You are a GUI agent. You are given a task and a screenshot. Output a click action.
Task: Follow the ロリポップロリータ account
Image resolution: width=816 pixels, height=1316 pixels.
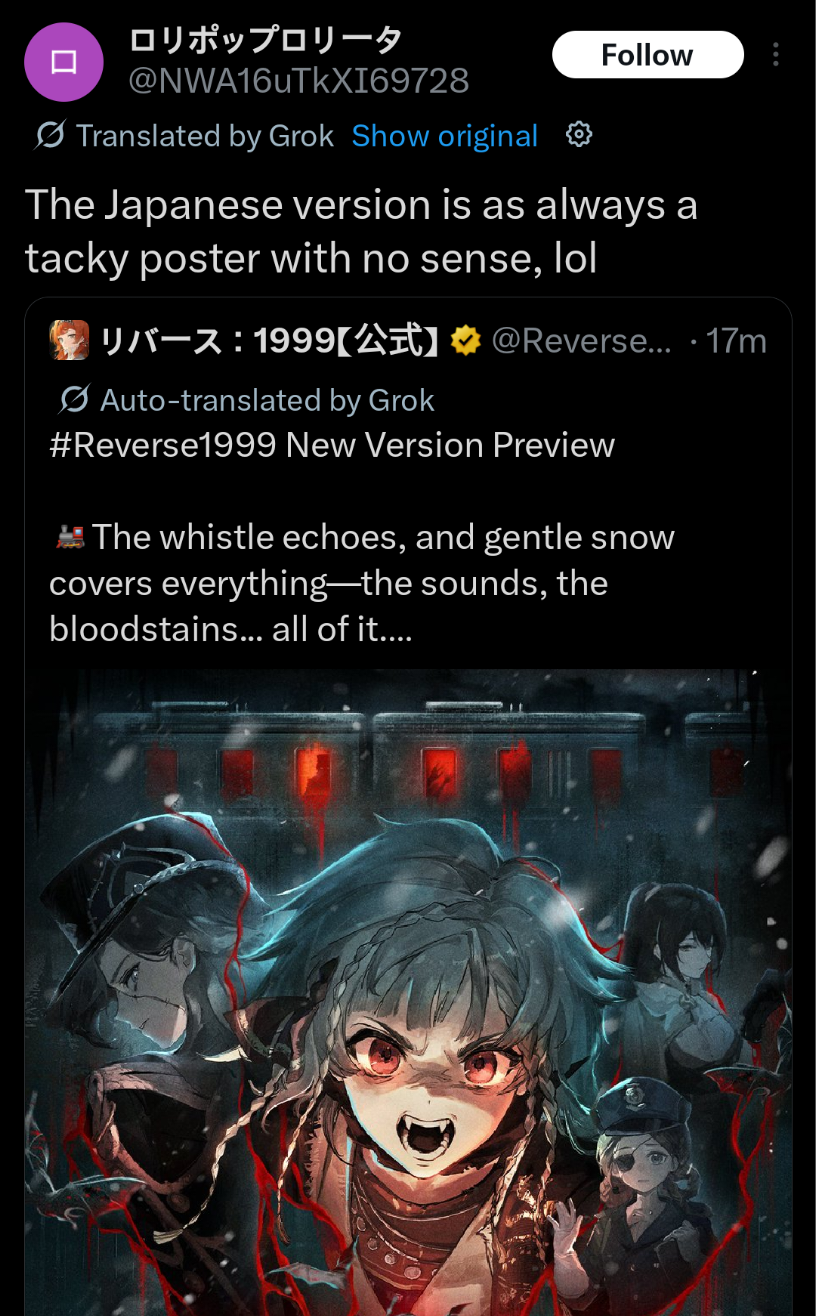648,54
